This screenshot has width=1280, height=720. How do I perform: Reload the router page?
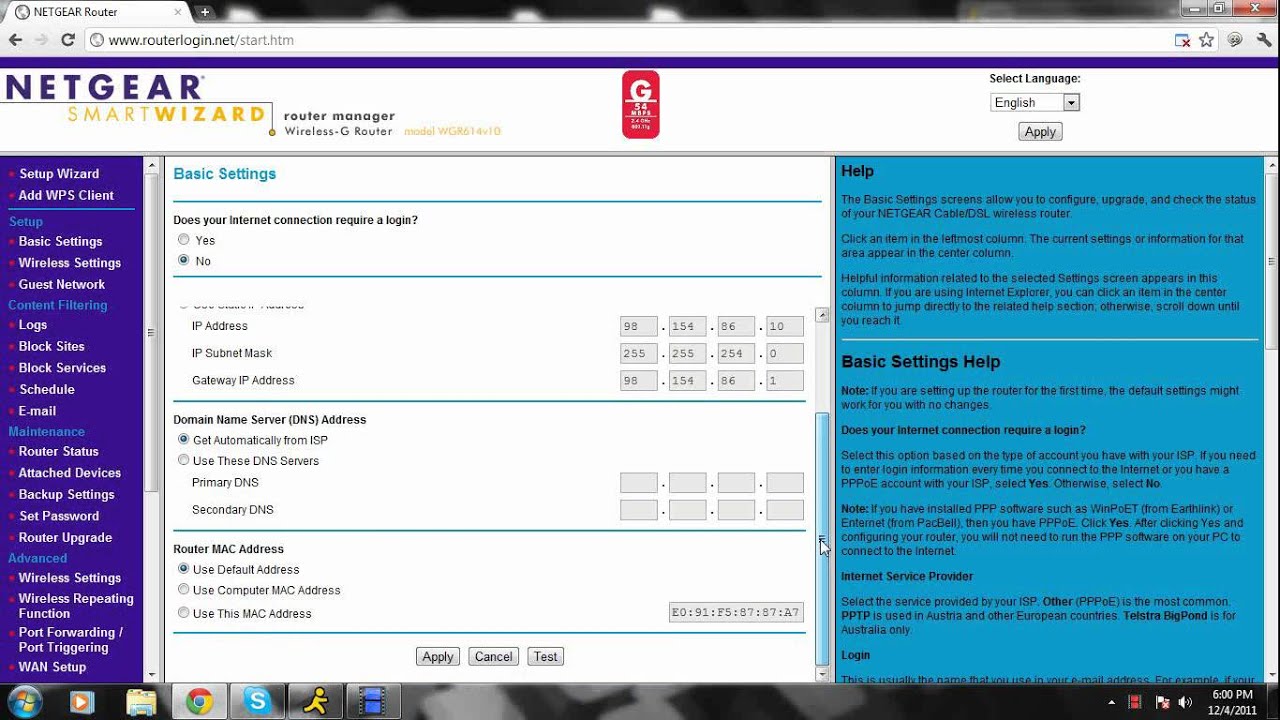(x=68, y=40)
